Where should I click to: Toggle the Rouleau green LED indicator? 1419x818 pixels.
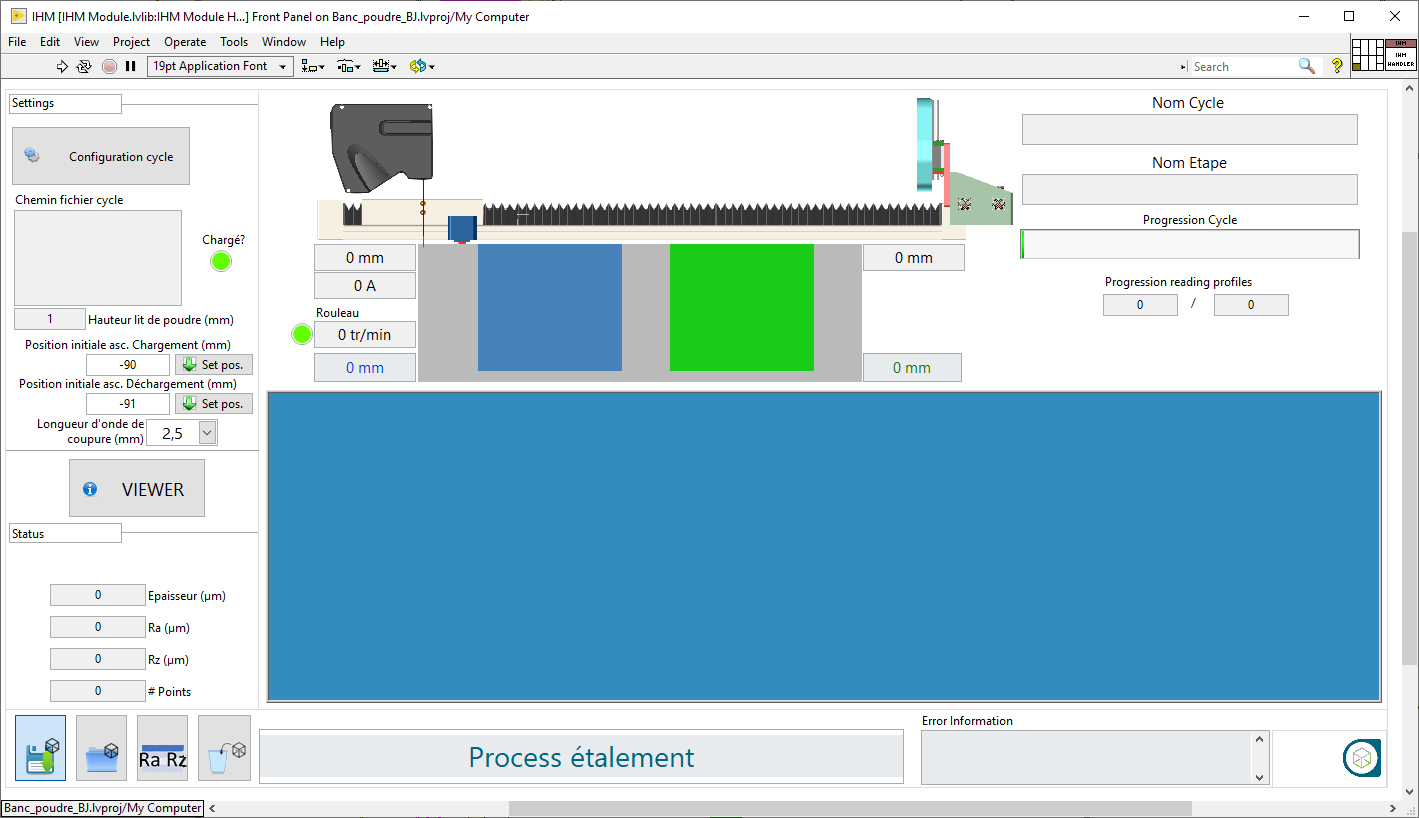pyautogui.click(x=302, y=334)
